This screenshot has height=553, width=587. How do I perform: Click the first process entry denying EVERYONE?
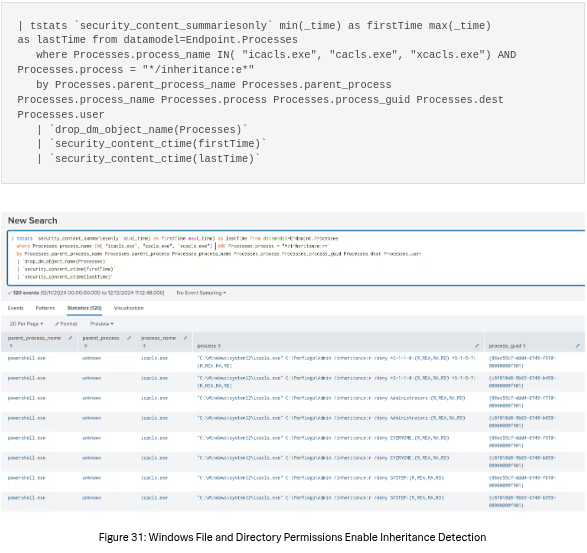(x=323, y=438)
